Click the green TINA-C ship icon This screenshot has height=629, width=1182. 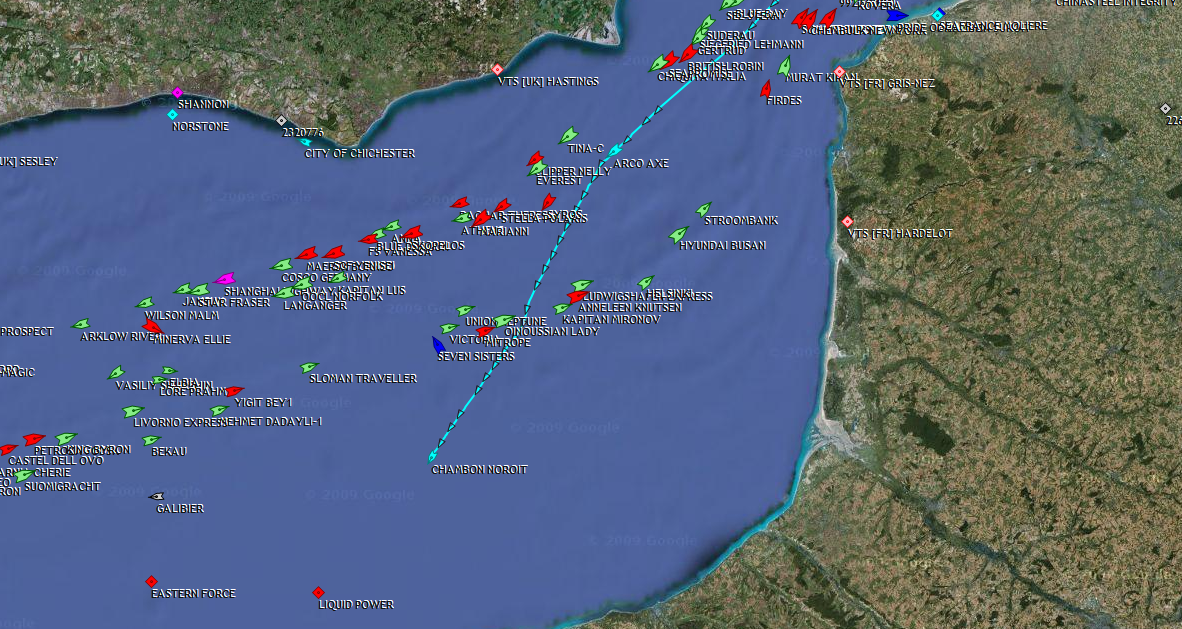(x=568, y=135)
